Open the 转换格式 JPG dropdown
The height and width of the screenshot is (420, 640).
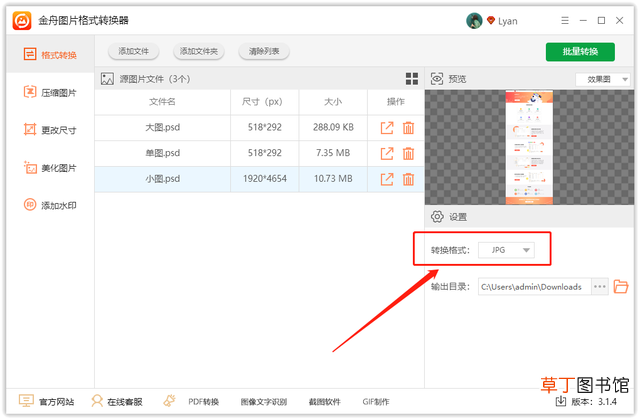(x=507, y=250)
